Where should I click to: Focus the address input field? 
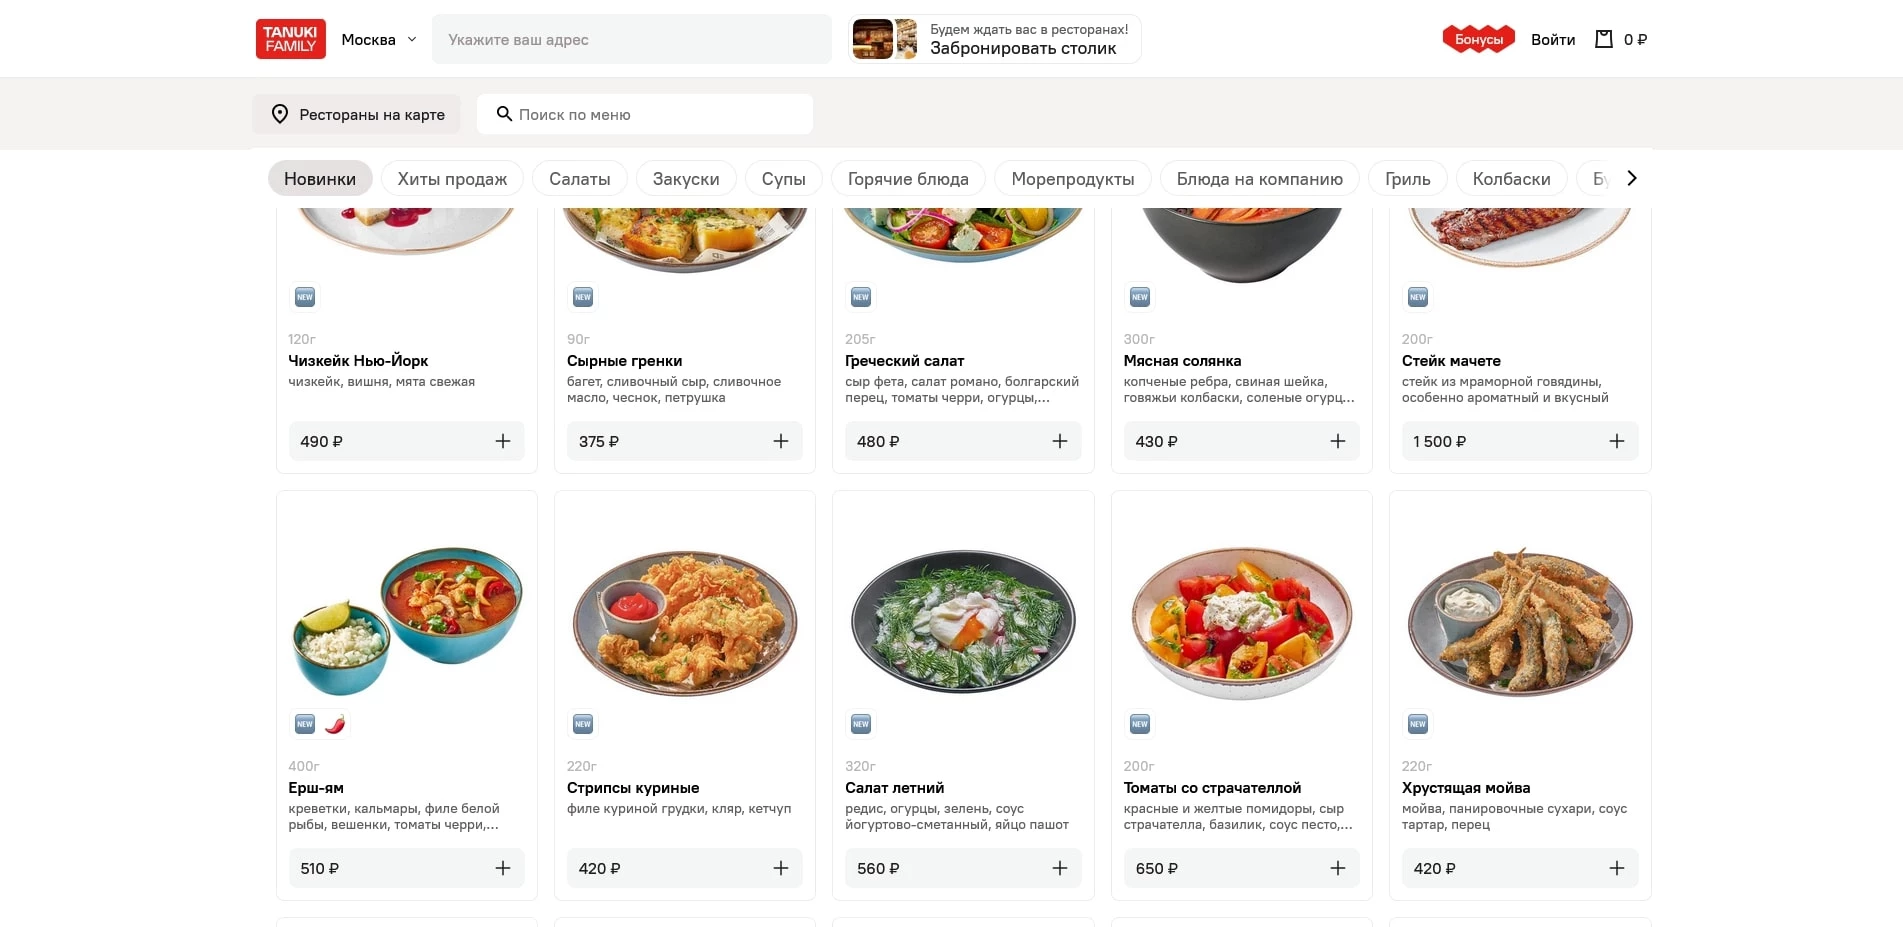pos(631,39)
